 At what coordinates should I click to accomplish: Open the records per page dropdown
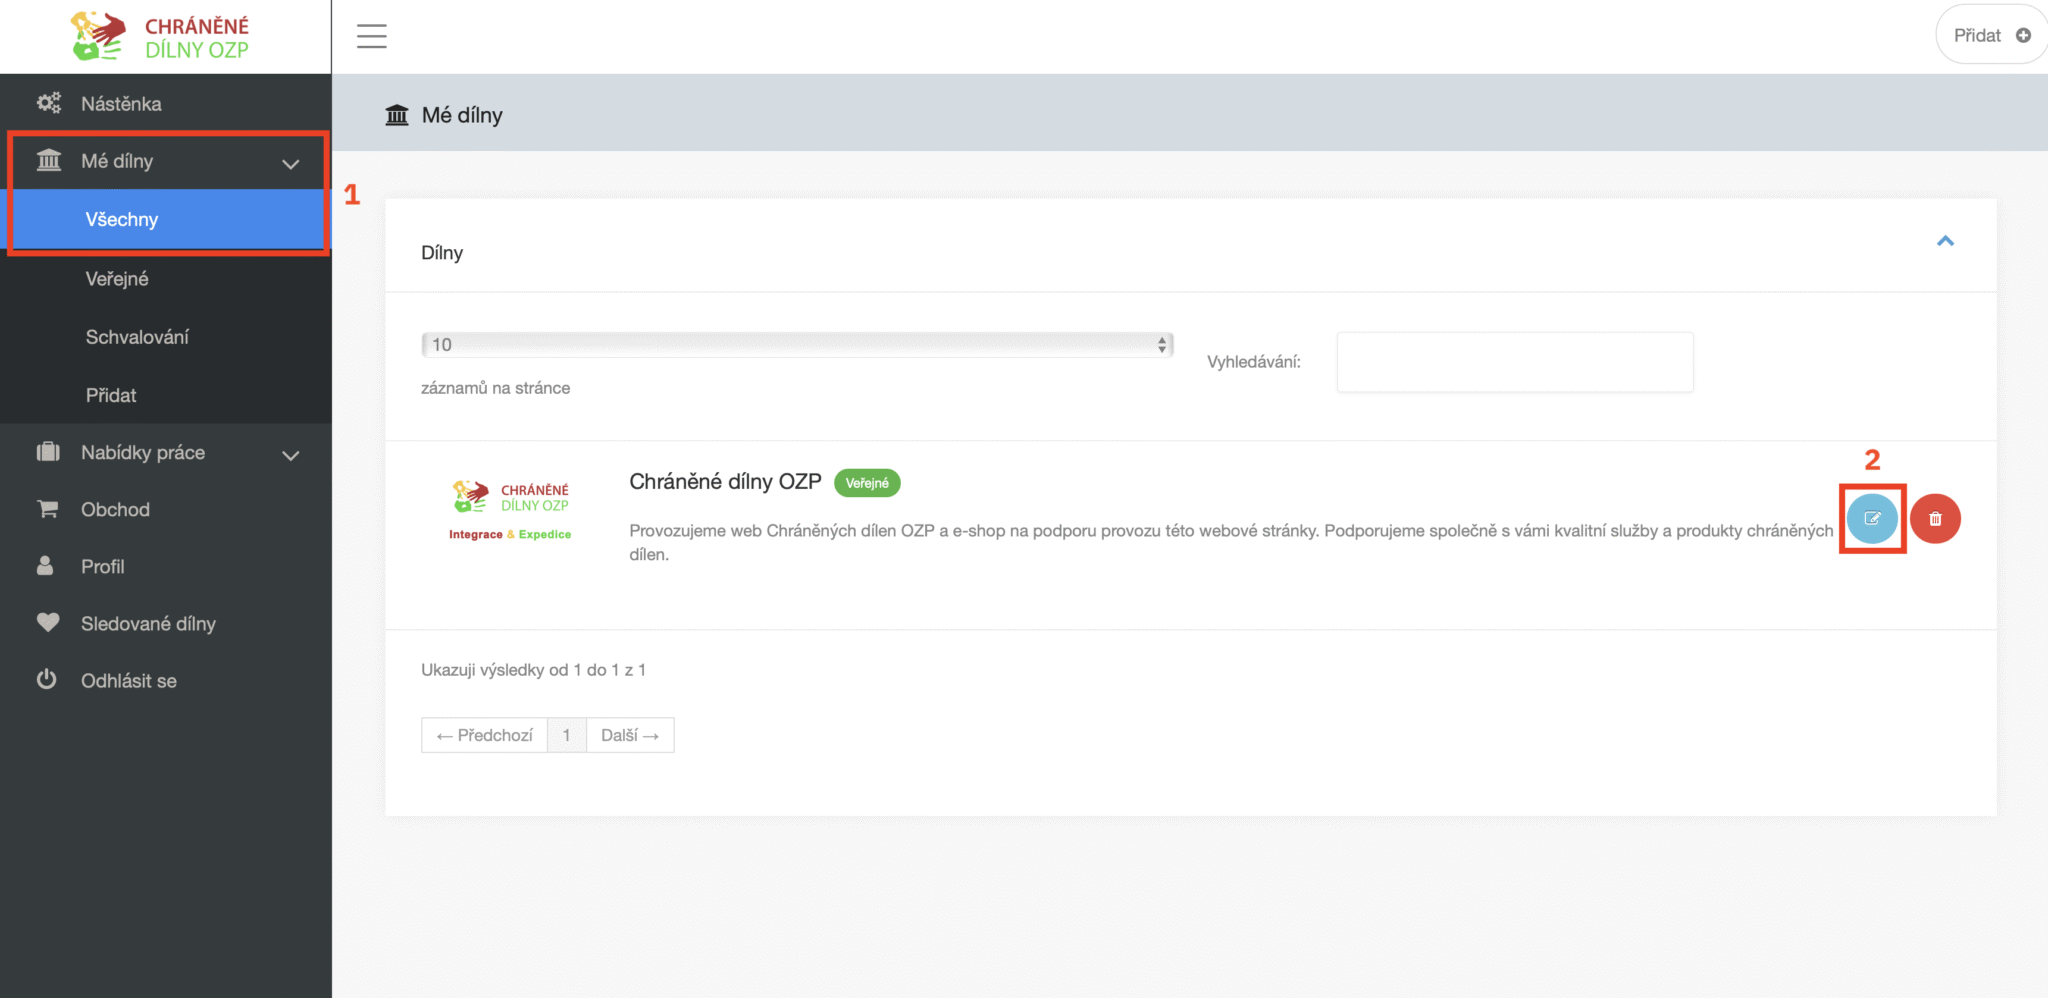click(796, 345)
